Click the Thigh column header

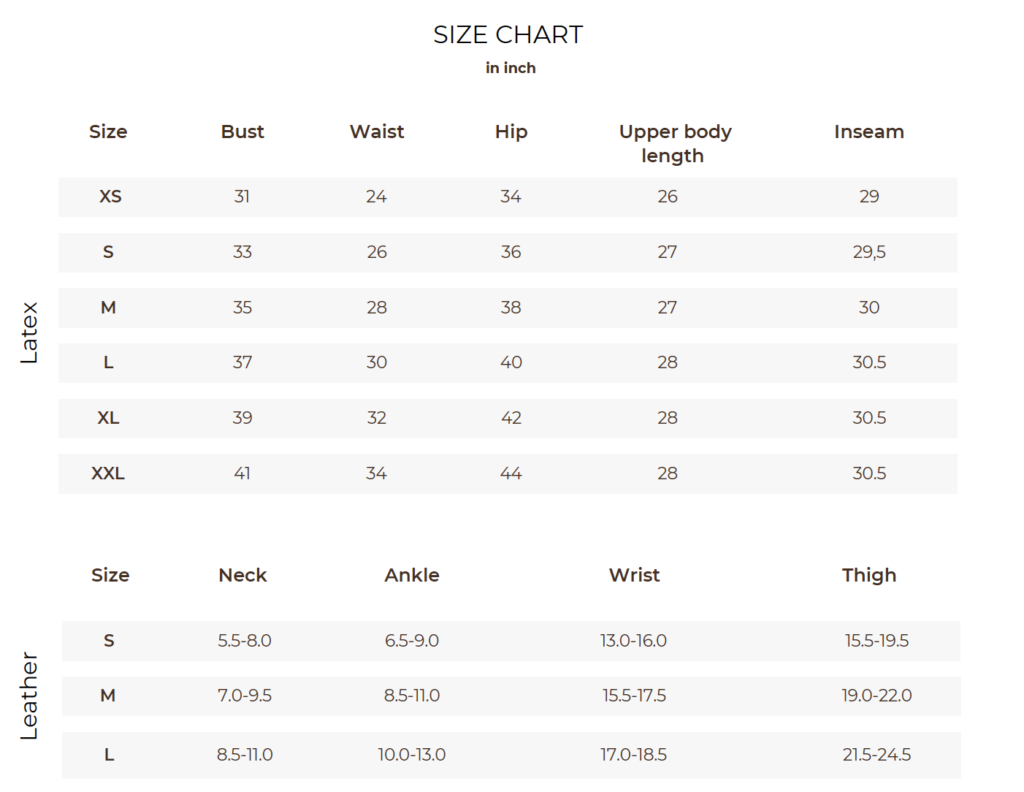click(869, 575)
